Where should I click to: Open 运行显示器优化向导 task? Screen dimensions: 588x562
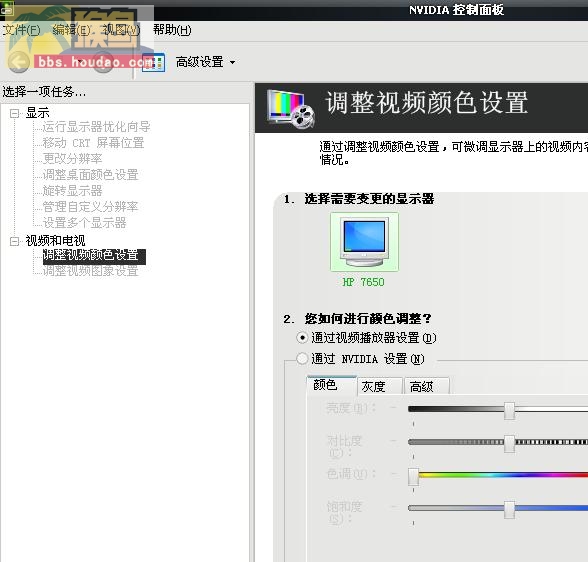pyautogui.click(x=96, y=127)
